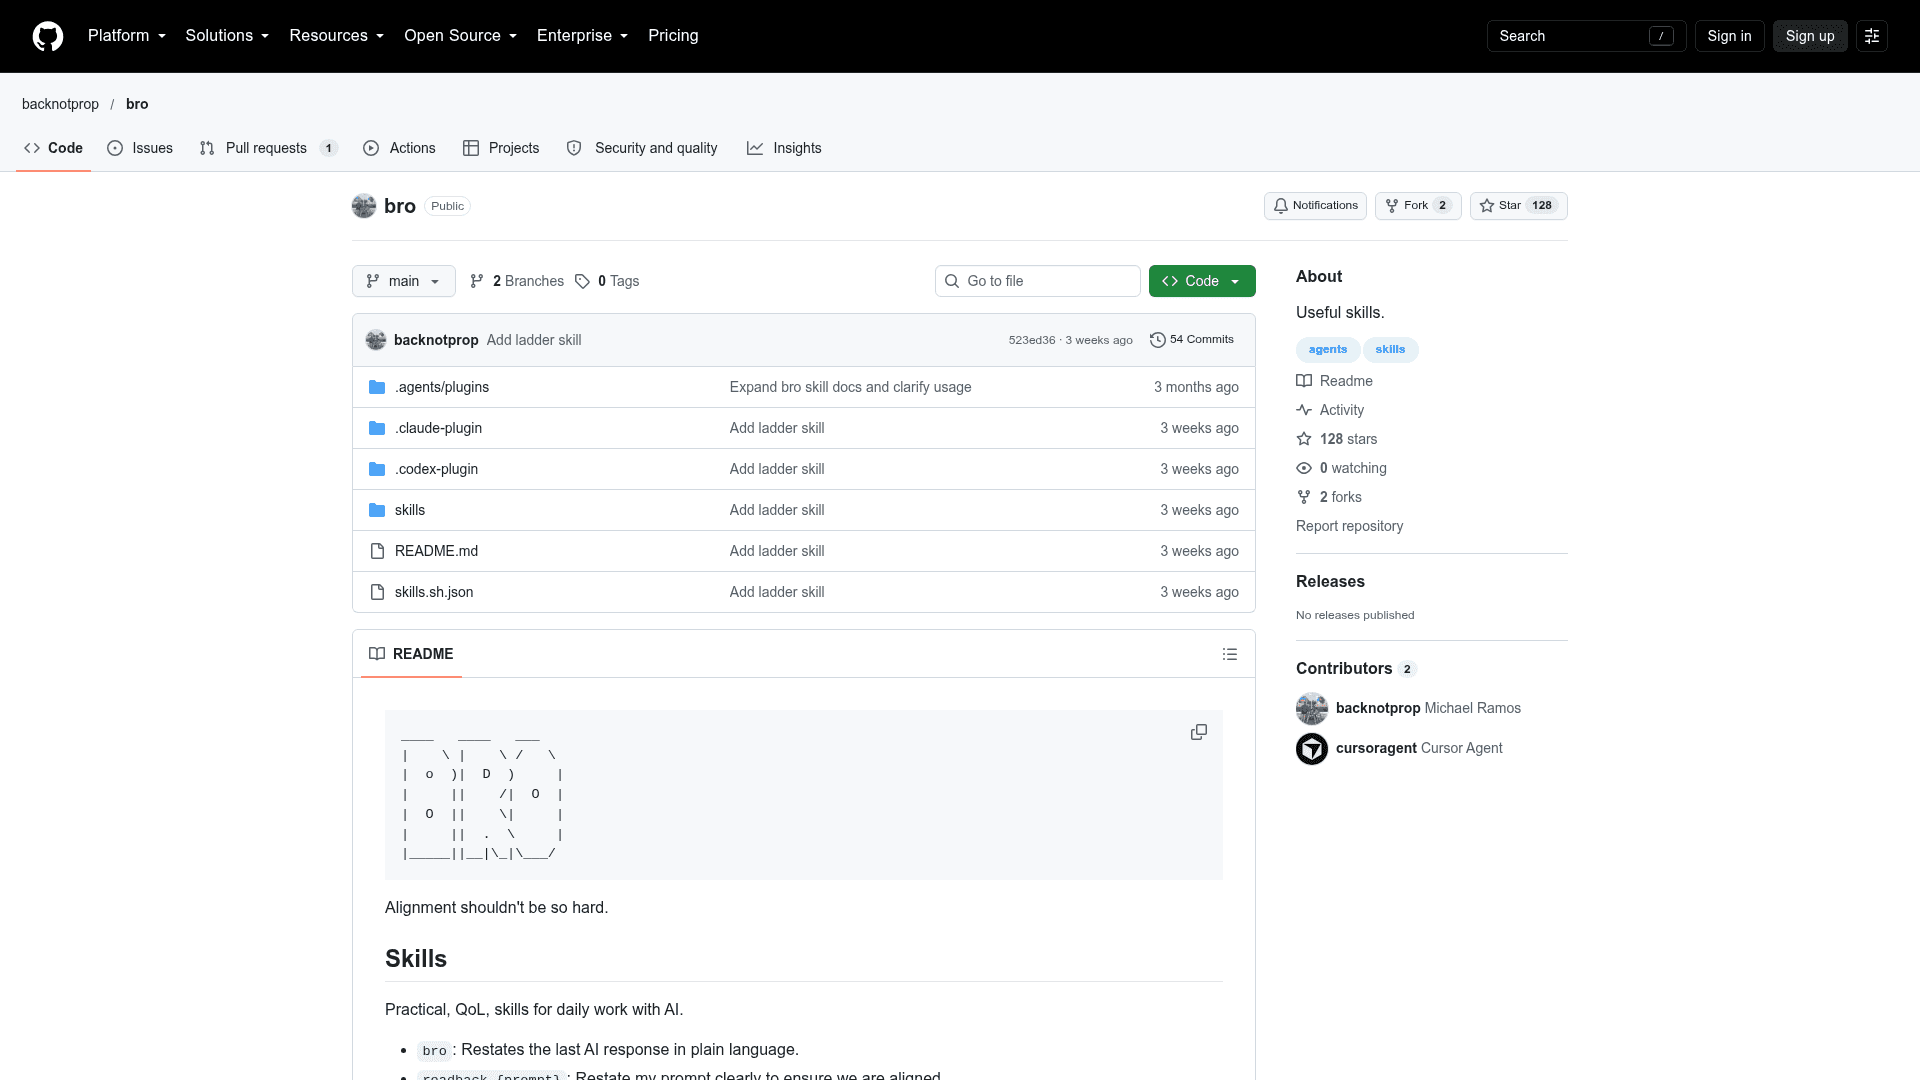View the 2 Branches list
The image size is (1920, 1080).
[517, 281]
